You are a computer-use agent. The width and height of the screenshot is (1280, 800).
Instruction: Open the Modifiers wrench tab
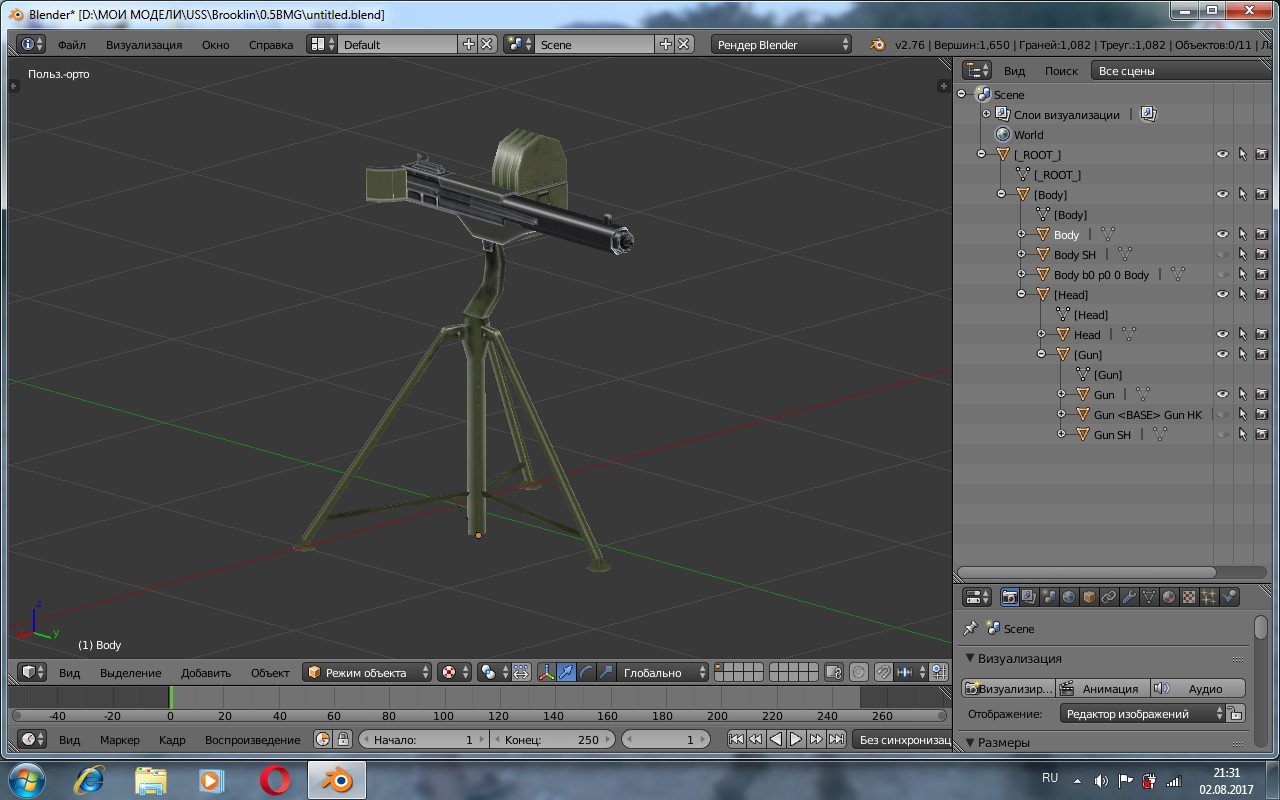[1129, 597]
